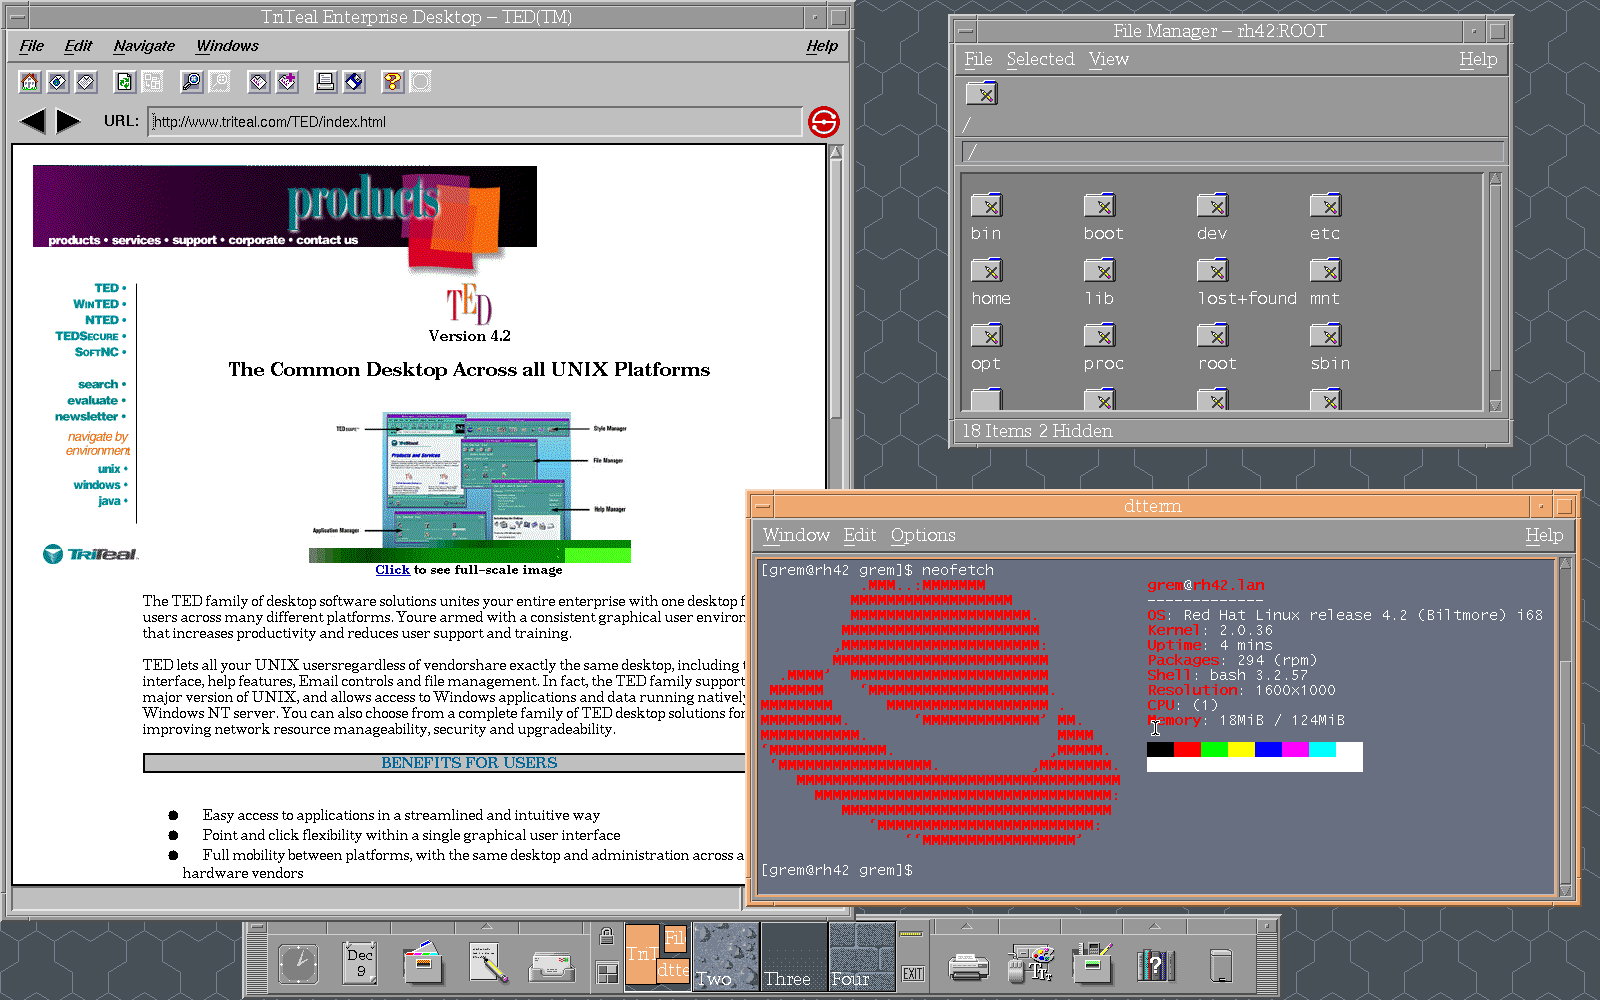Add bookmark using the icon with purple plus
This screenshot has width=1600, height=1000.
(x=287, y=82)
